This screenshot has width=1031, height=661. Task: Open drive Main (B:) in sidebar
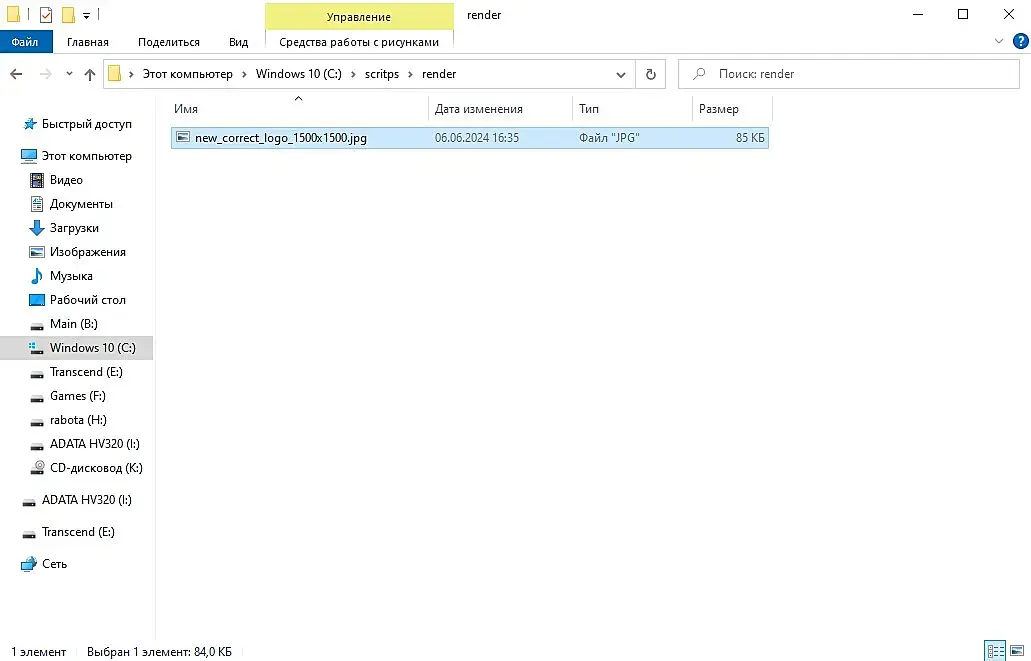tap(76, 324)
